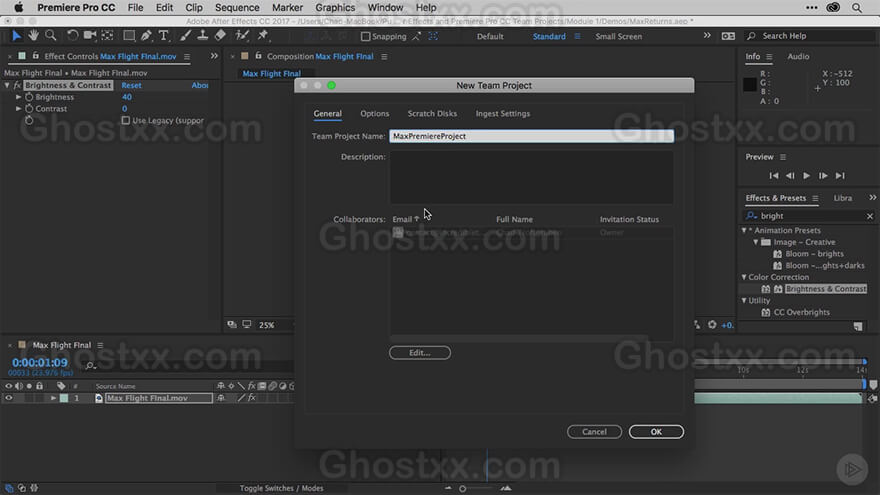Expand workspace overflow chevrons
Image resolution: width=880 pixels, height=495 pixels.
tap(707, 36)
